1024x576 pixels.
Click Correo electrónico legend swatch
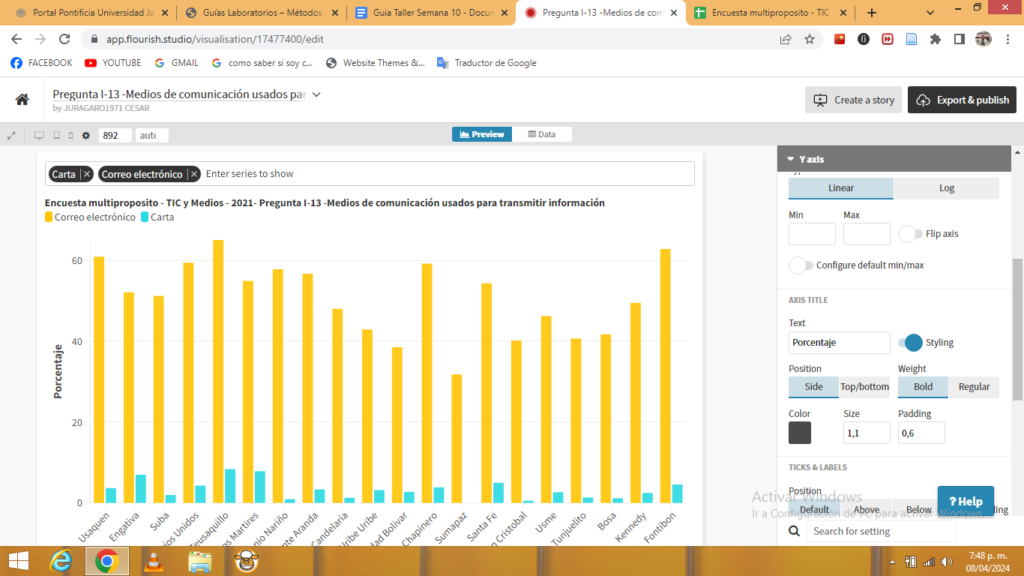point(48,217)
